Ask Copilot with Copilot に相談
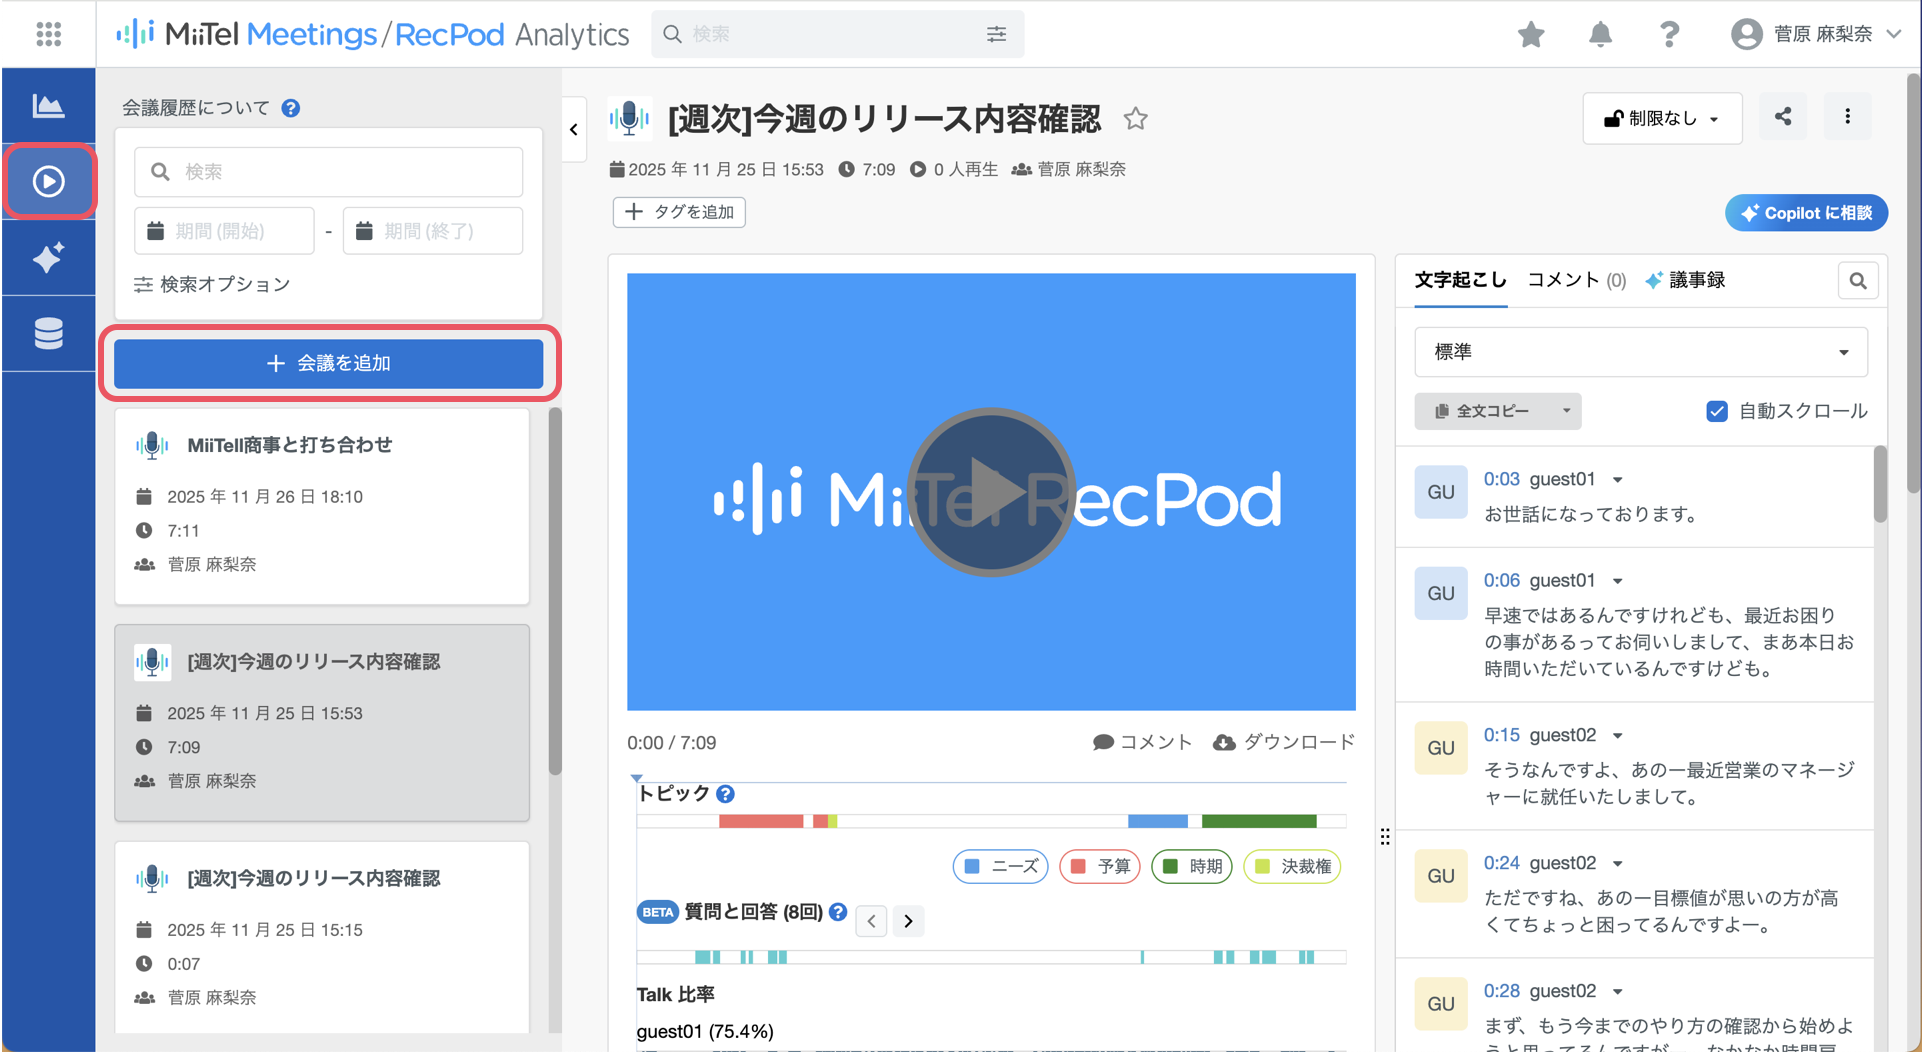The image size is (1922, 1052). tap(1806, 213)
